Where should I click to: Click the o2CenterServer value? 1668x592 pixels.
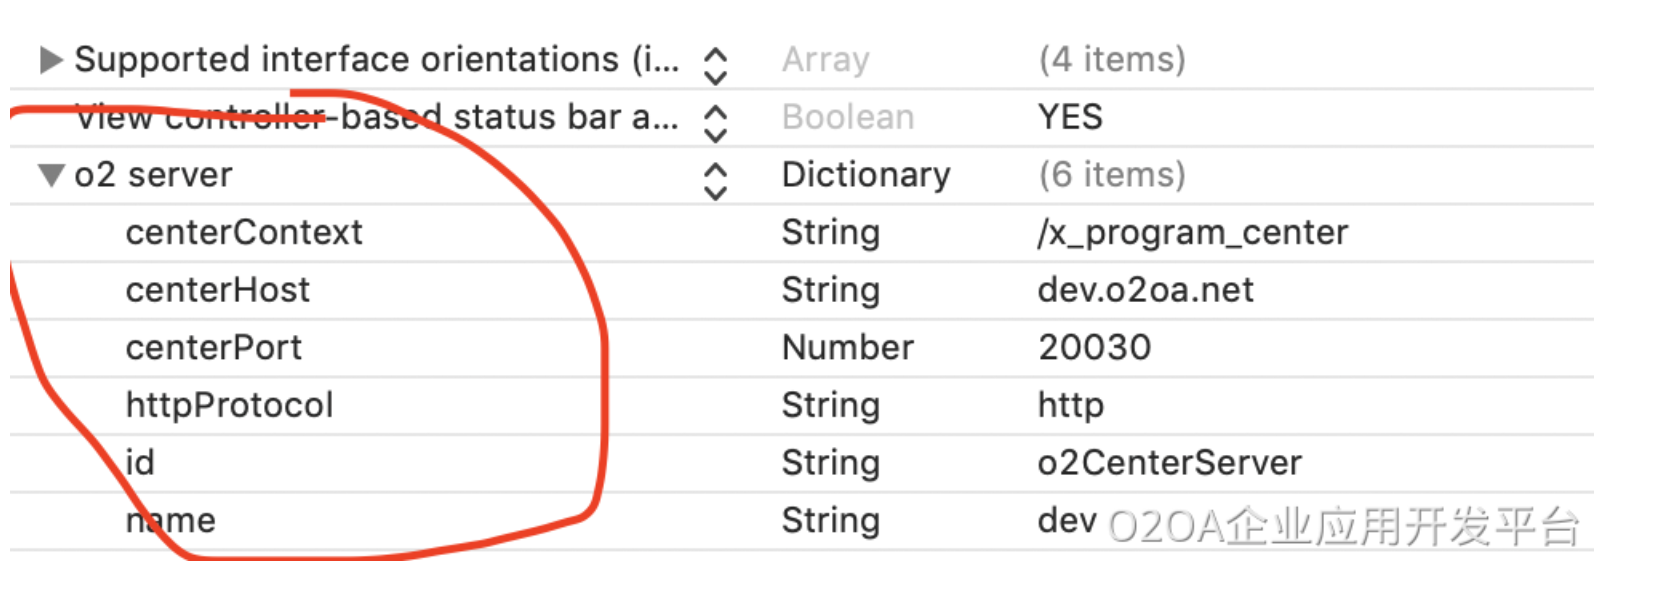coord(1170,463)
